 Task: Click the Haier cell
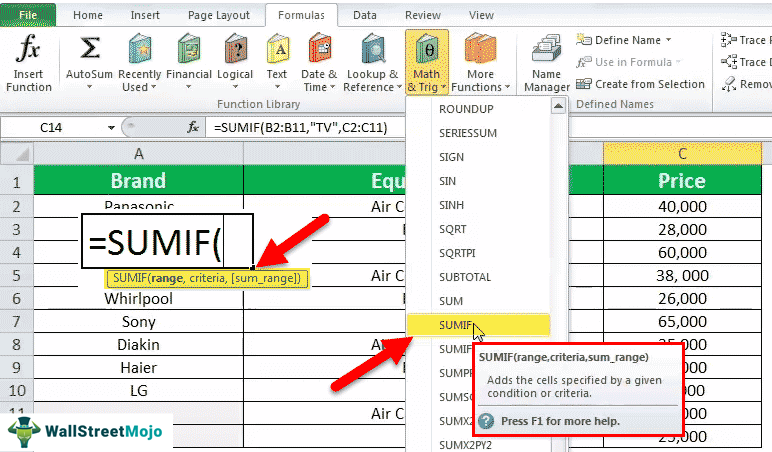tap(138, 367)
